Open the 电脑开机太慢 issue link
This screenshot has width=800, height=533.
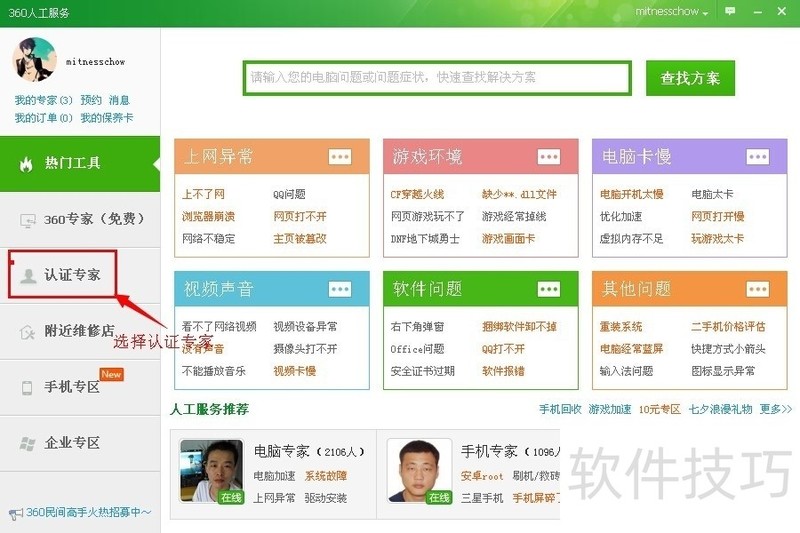(632, 194)
